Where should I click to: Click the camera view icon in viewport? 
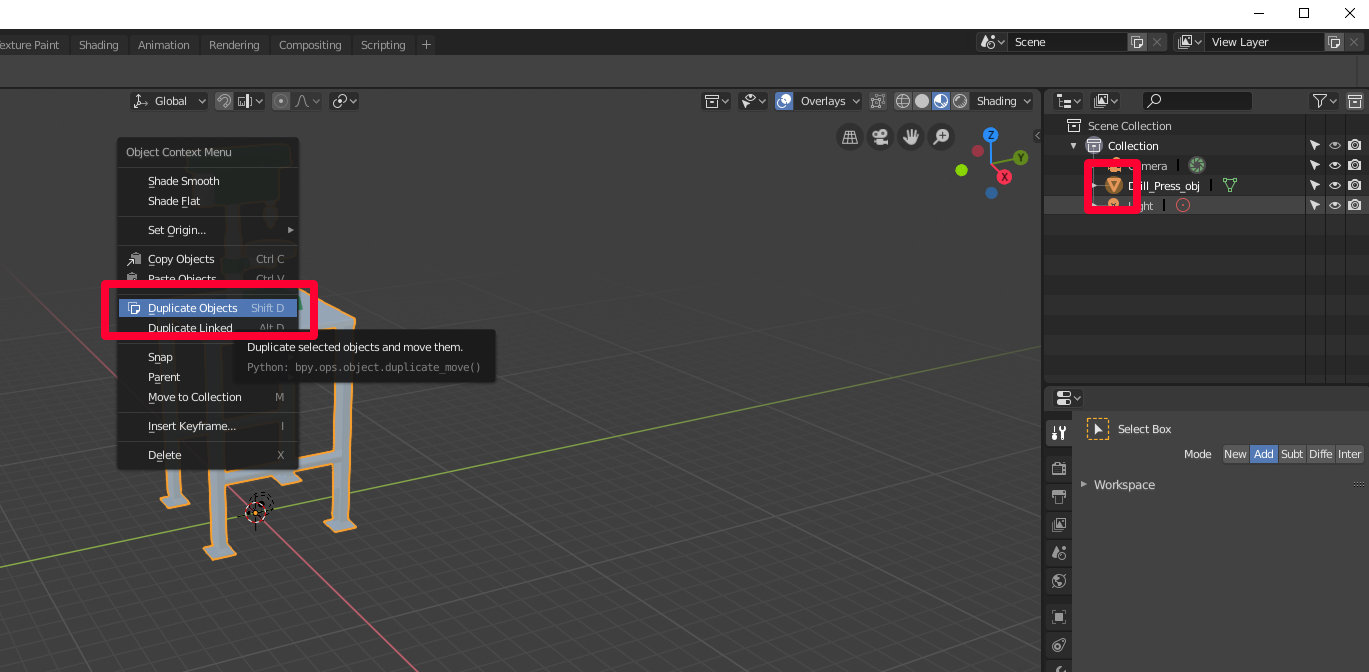pyautogui.click(x=880, y=137)
